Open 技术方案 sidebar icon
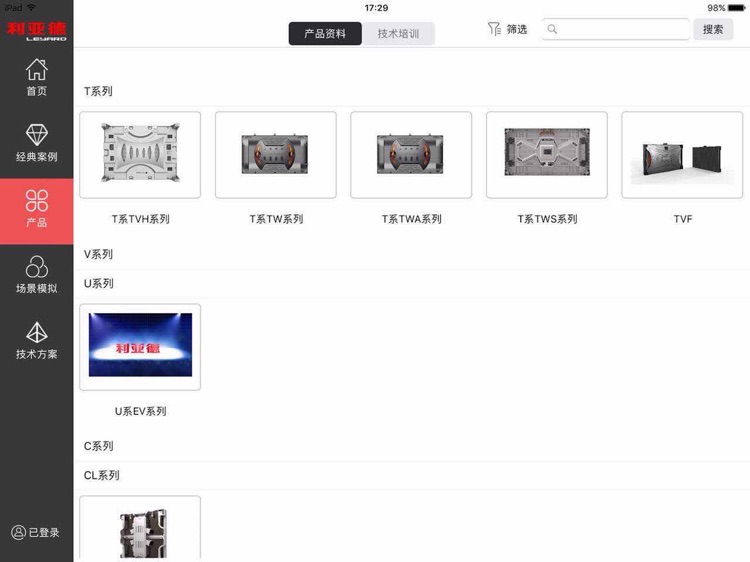 [x=36, y=332]
